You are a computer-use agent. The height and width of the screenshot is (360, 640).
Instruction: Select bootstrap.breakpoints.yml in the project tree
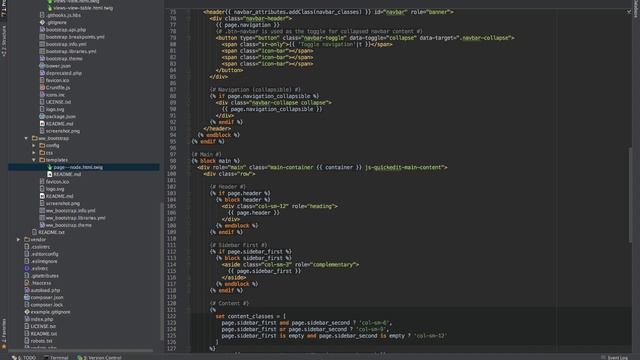tap(75, 37)
